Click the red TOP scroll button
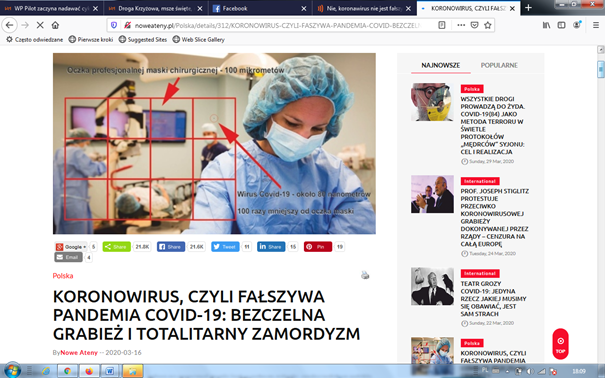The width and height of the screenshot is (605, 378). [x=560, y=344]
